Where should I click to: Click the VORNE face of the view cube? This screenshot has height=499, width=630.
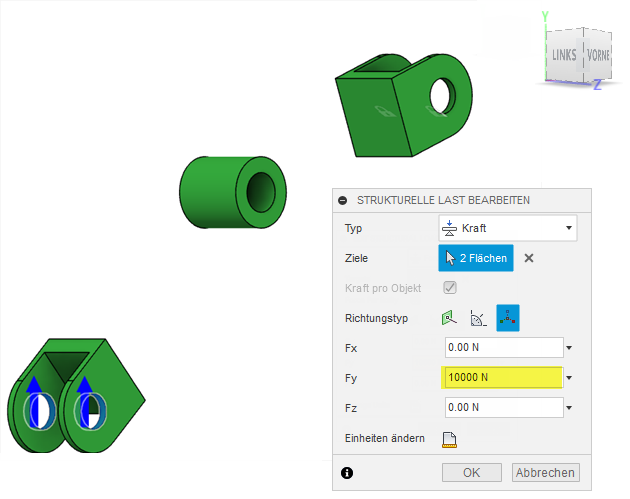tap(598, 55)
